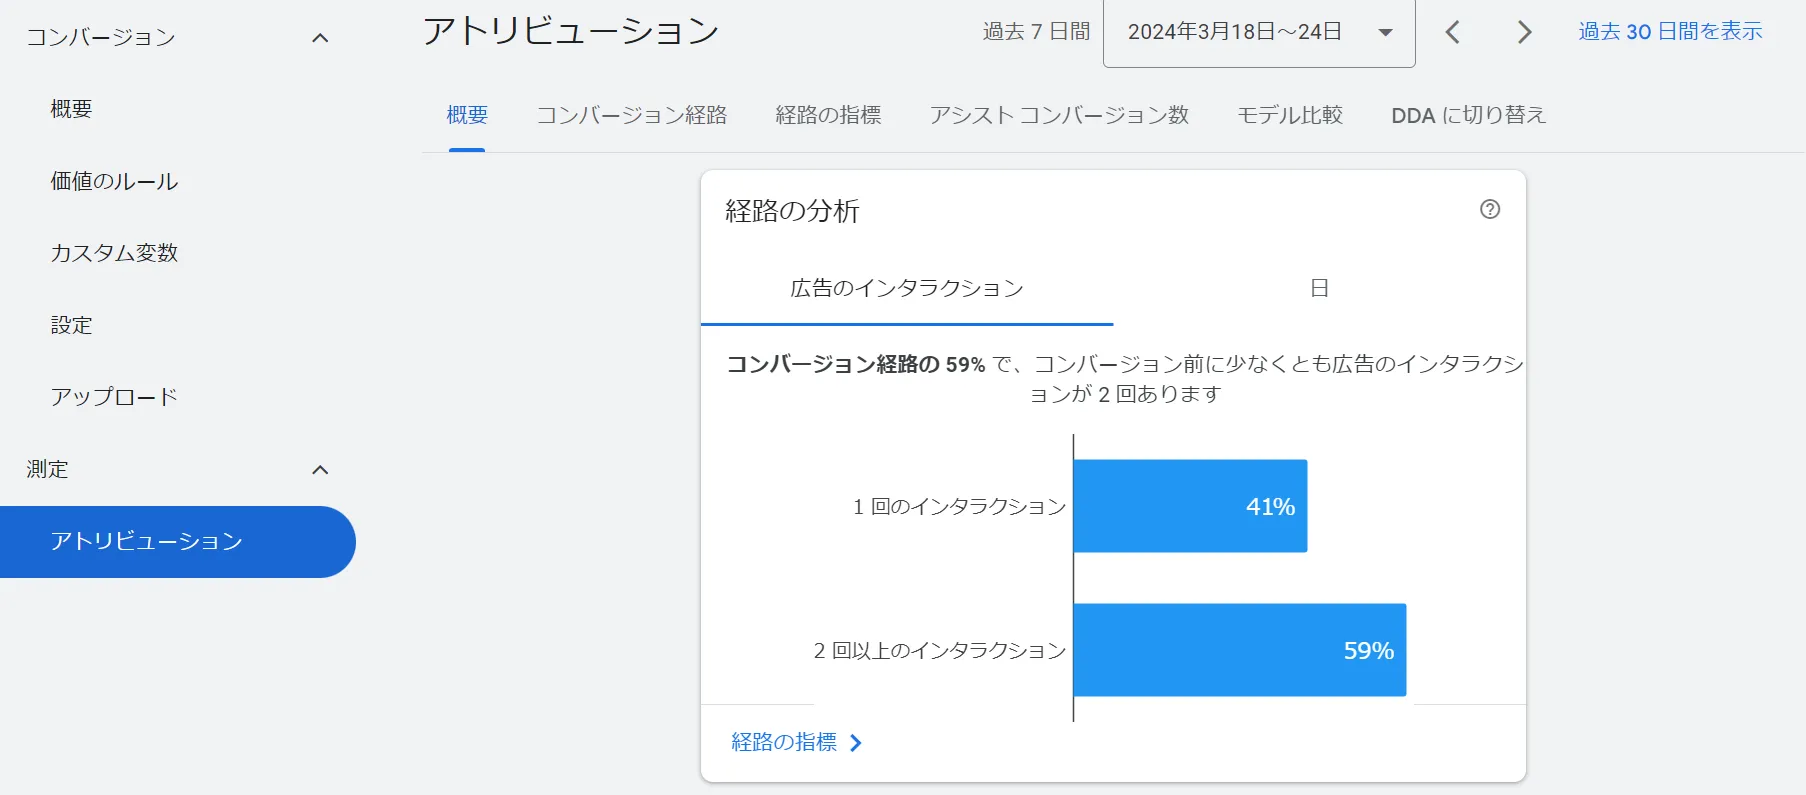This screenshot has width=1806, height=795.
Task: Switch to コンバージョン経路 tab
Action: (x=632, y=115)
